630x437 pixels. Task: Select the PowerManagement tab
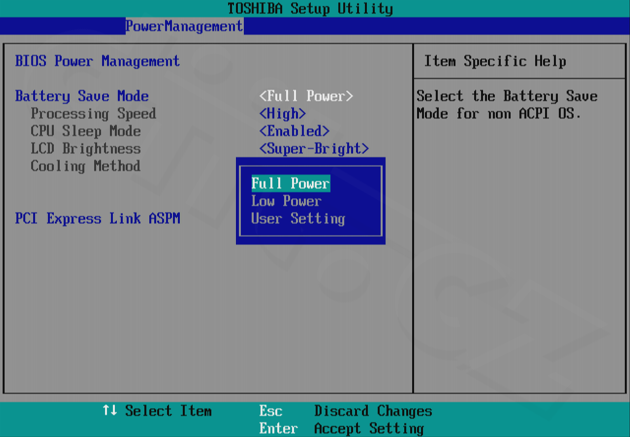[184, 26]
